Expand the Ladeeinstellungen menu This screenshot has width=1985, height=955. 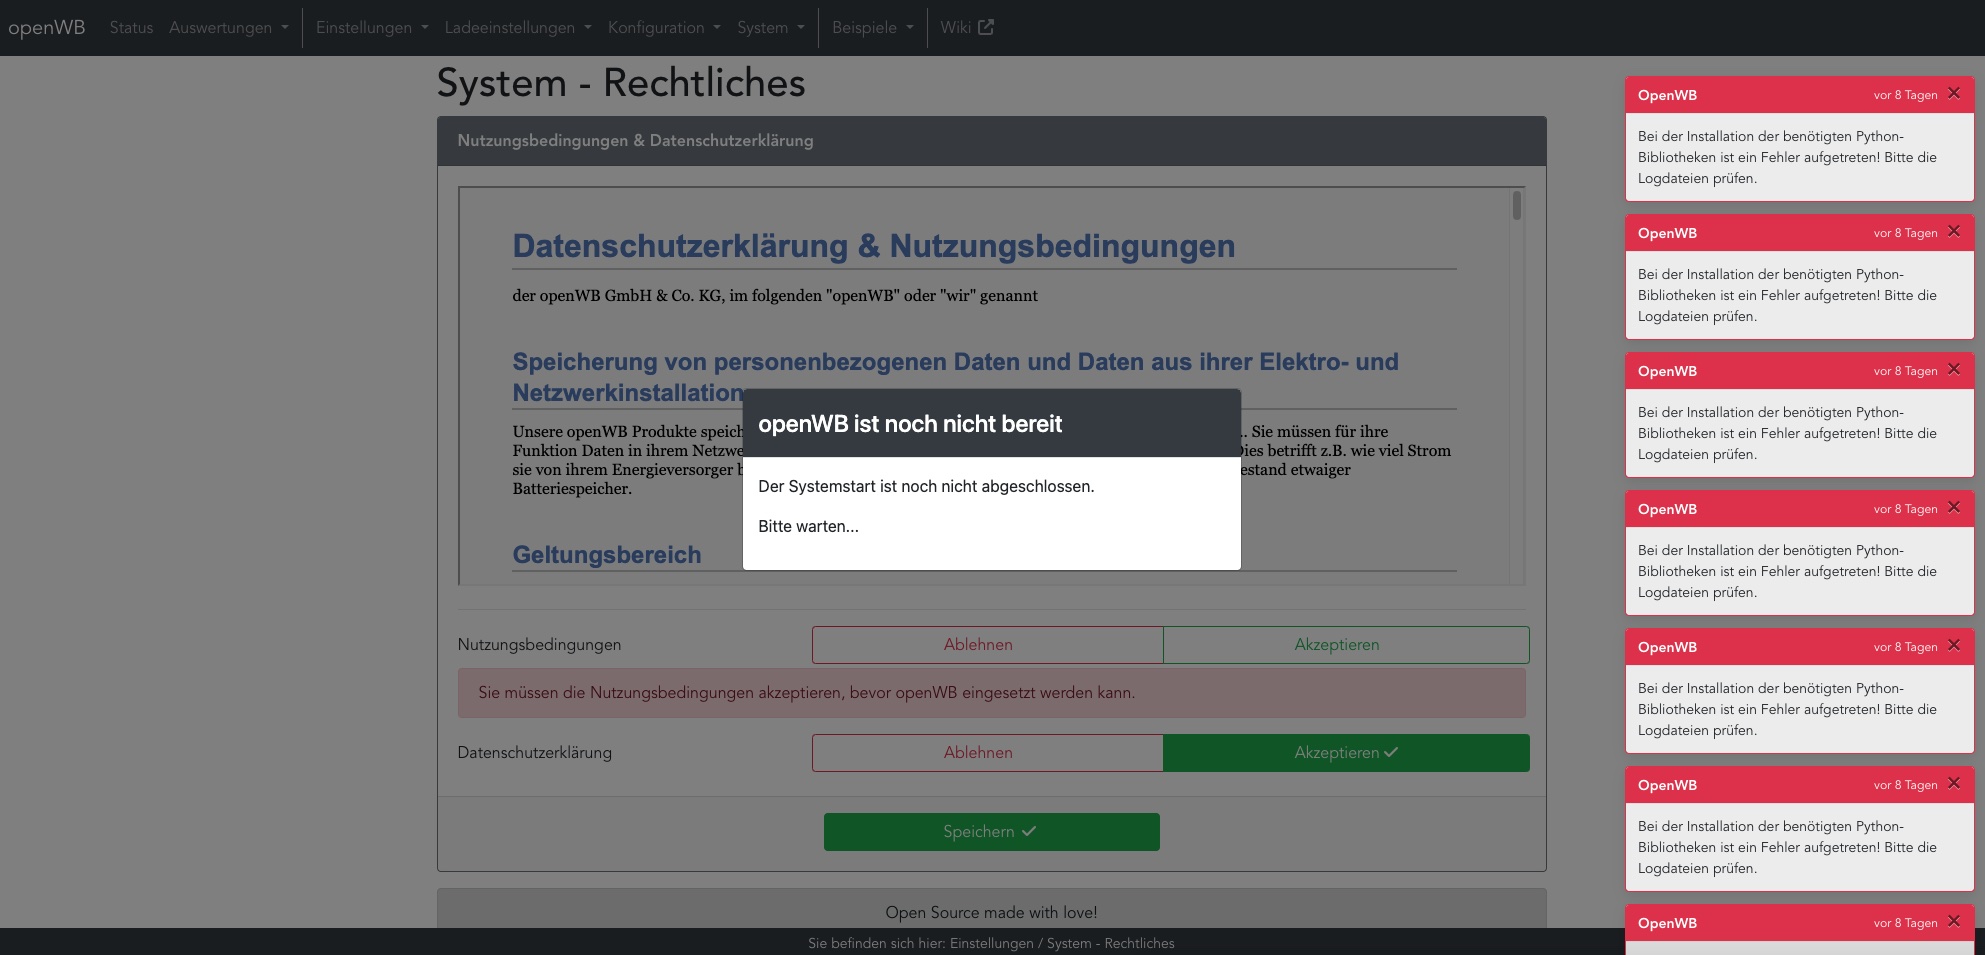(x=518, y=27)
